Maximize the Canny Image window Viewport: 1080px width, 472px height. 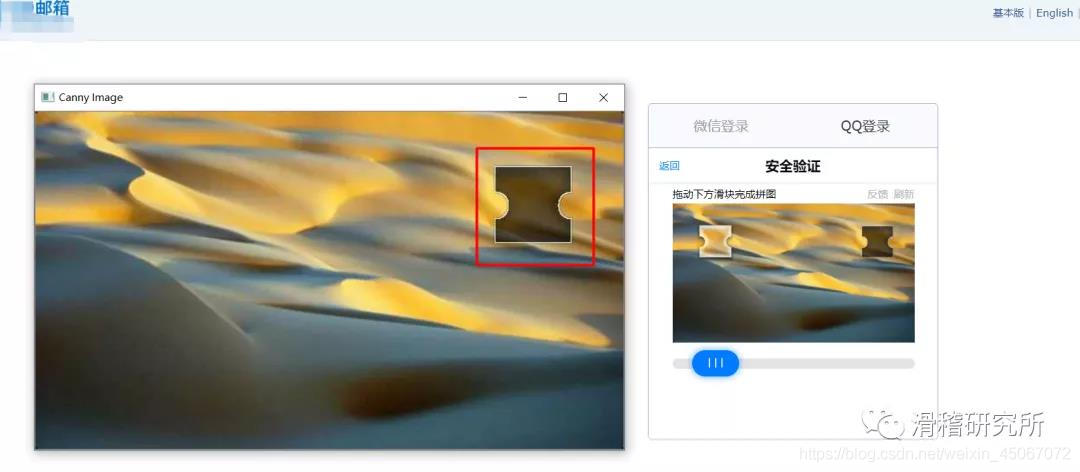coord(563,98)
